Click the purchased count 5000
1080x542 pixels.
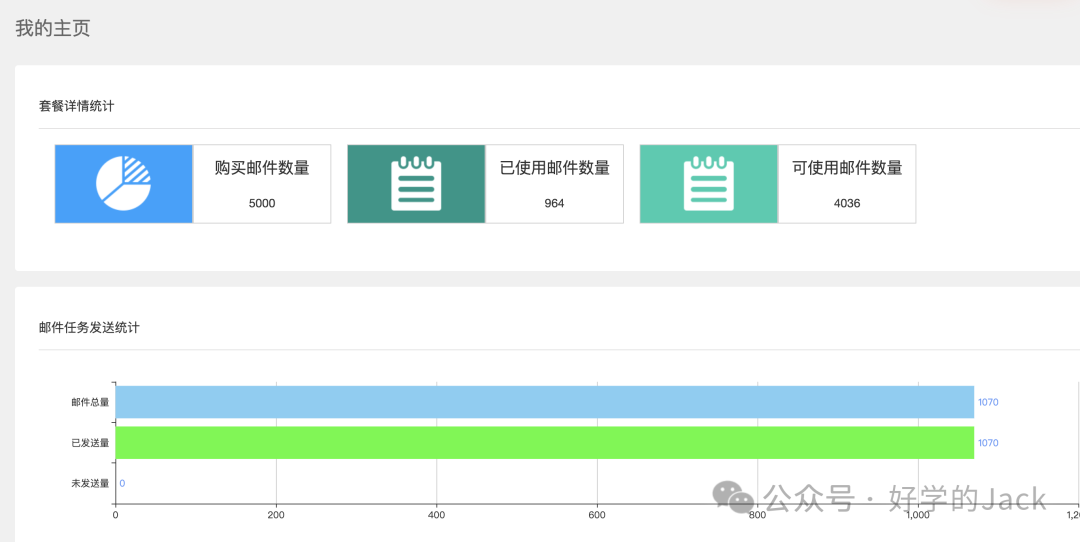click(262, 203)
